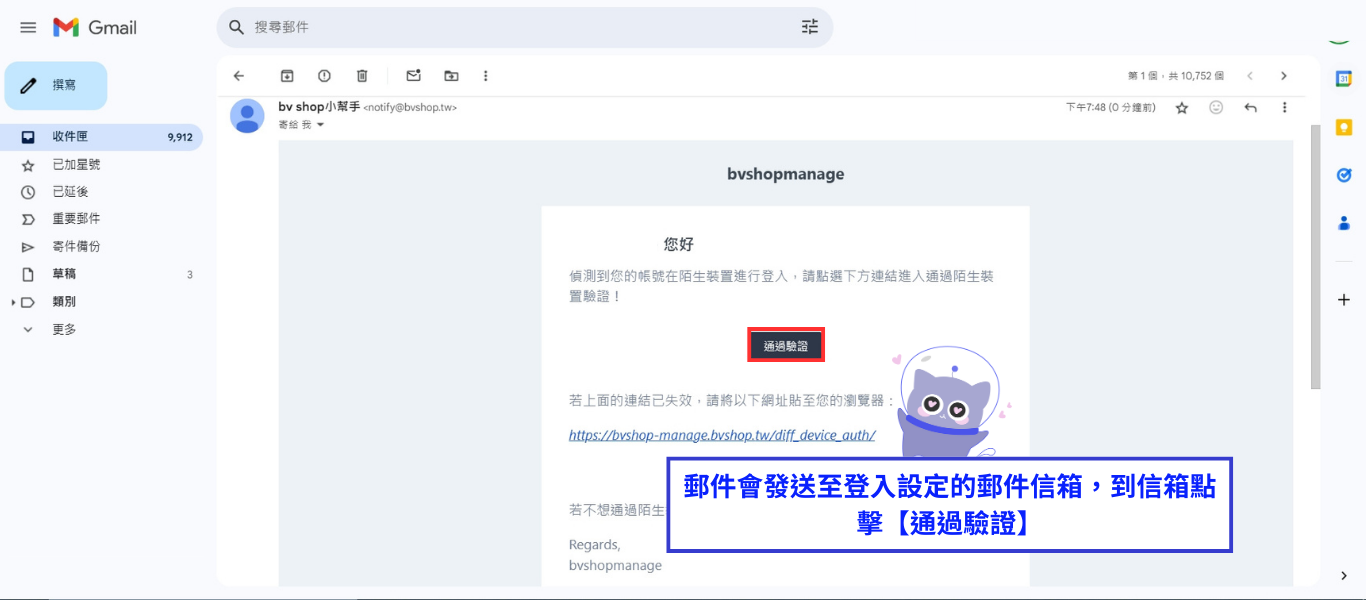Star this message
Viewport: 1366px width, 600px height.
(x=1182, y=108)
